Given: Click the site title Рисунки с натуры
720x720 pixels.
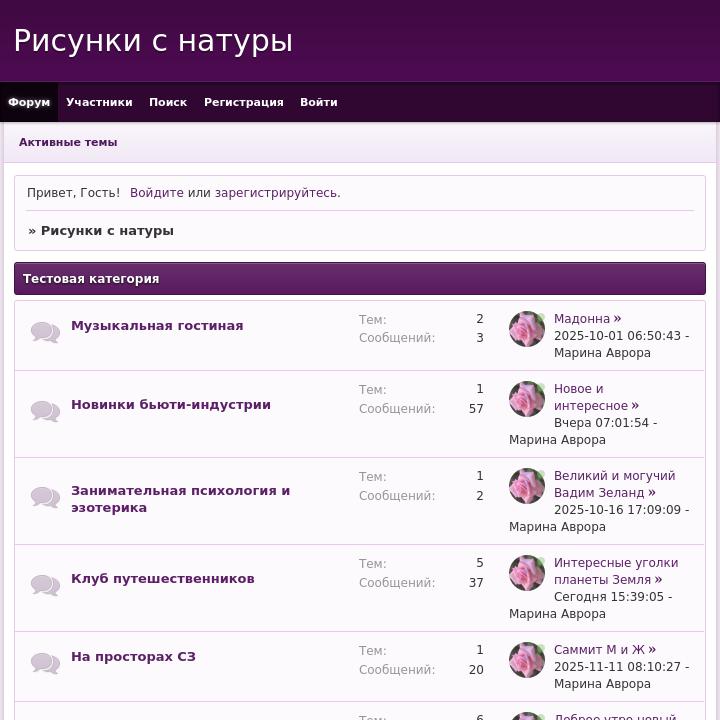Looking at the screenshot, I should 153,41.
